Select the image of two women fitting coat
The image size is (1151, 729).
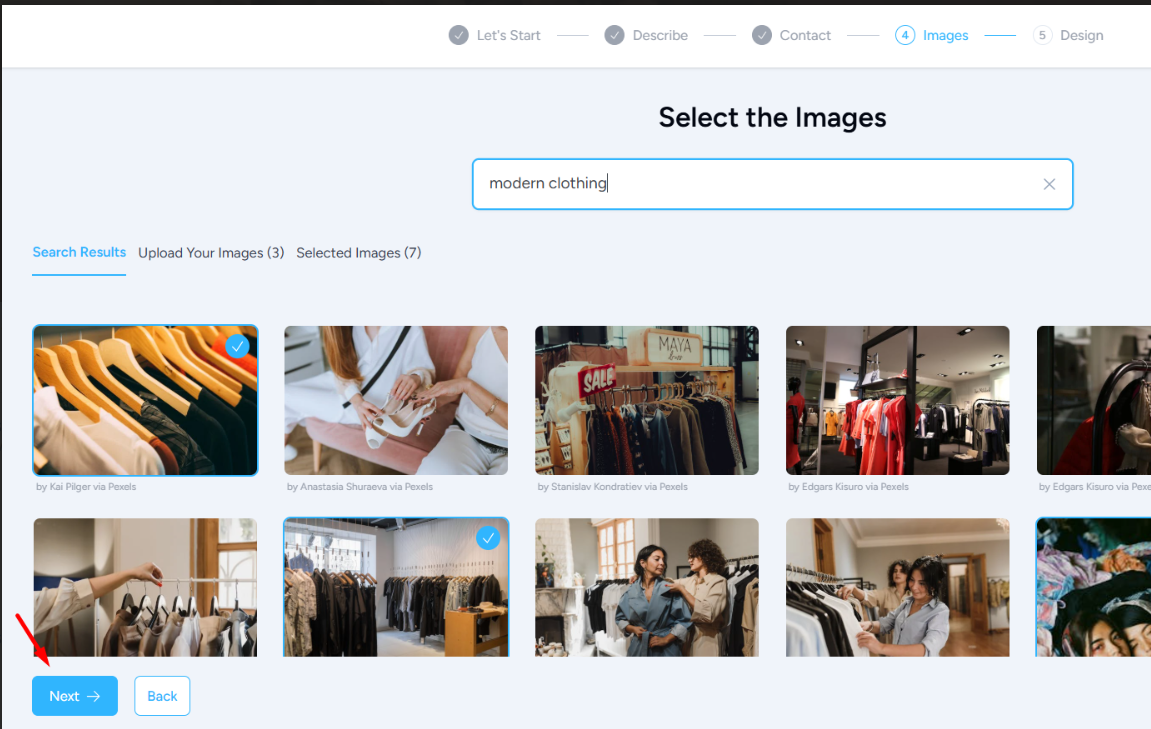tap(646, 587)
